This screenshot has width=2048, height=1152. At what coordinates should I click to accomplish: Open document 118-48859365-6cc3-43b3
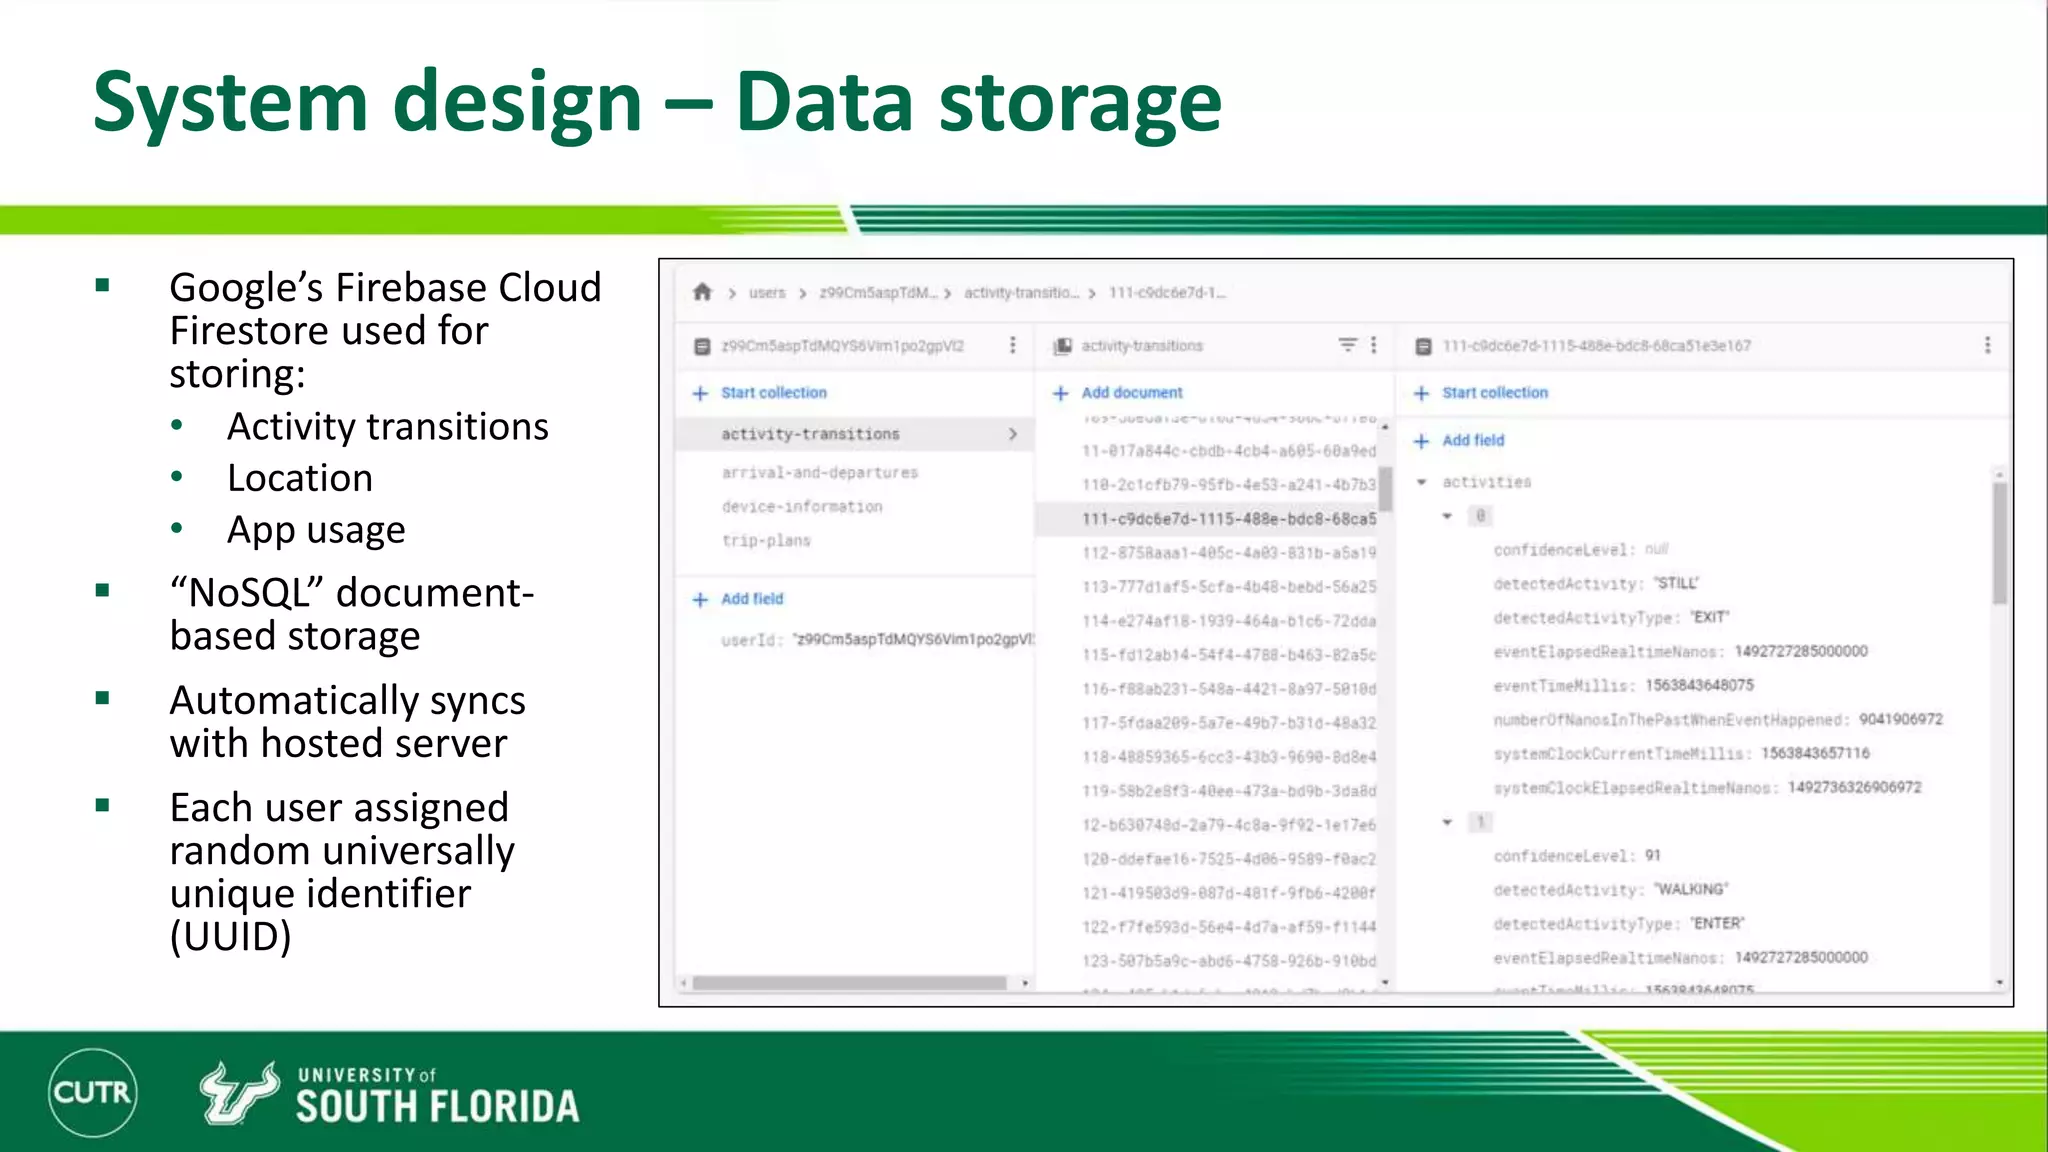[x=1229, y=757]
